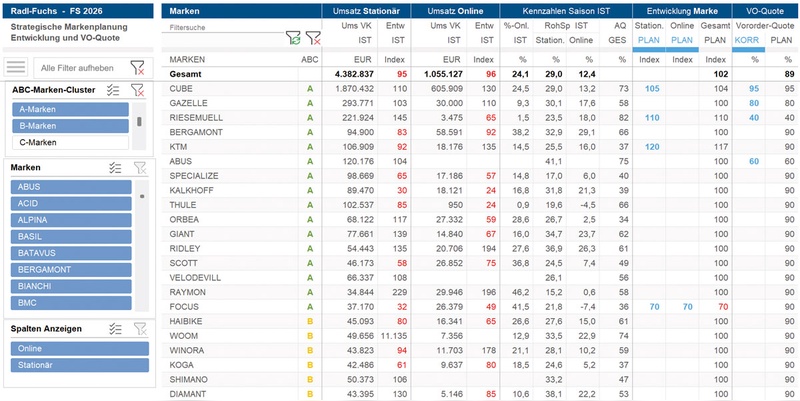
Task: Click select-all checklist icon for Marken panel
Action: [x=115, y=168]
